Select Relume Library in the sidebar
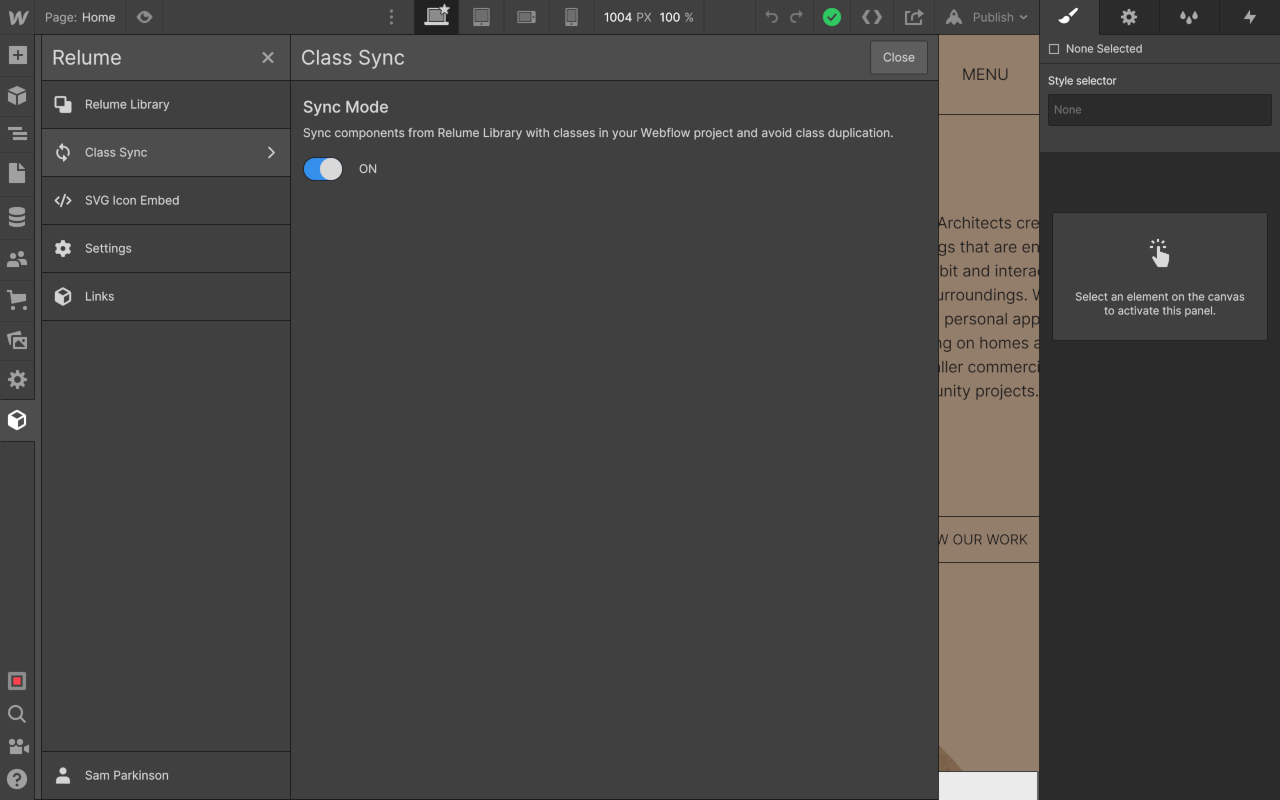Screen dimensions: 1280x800 127,104
